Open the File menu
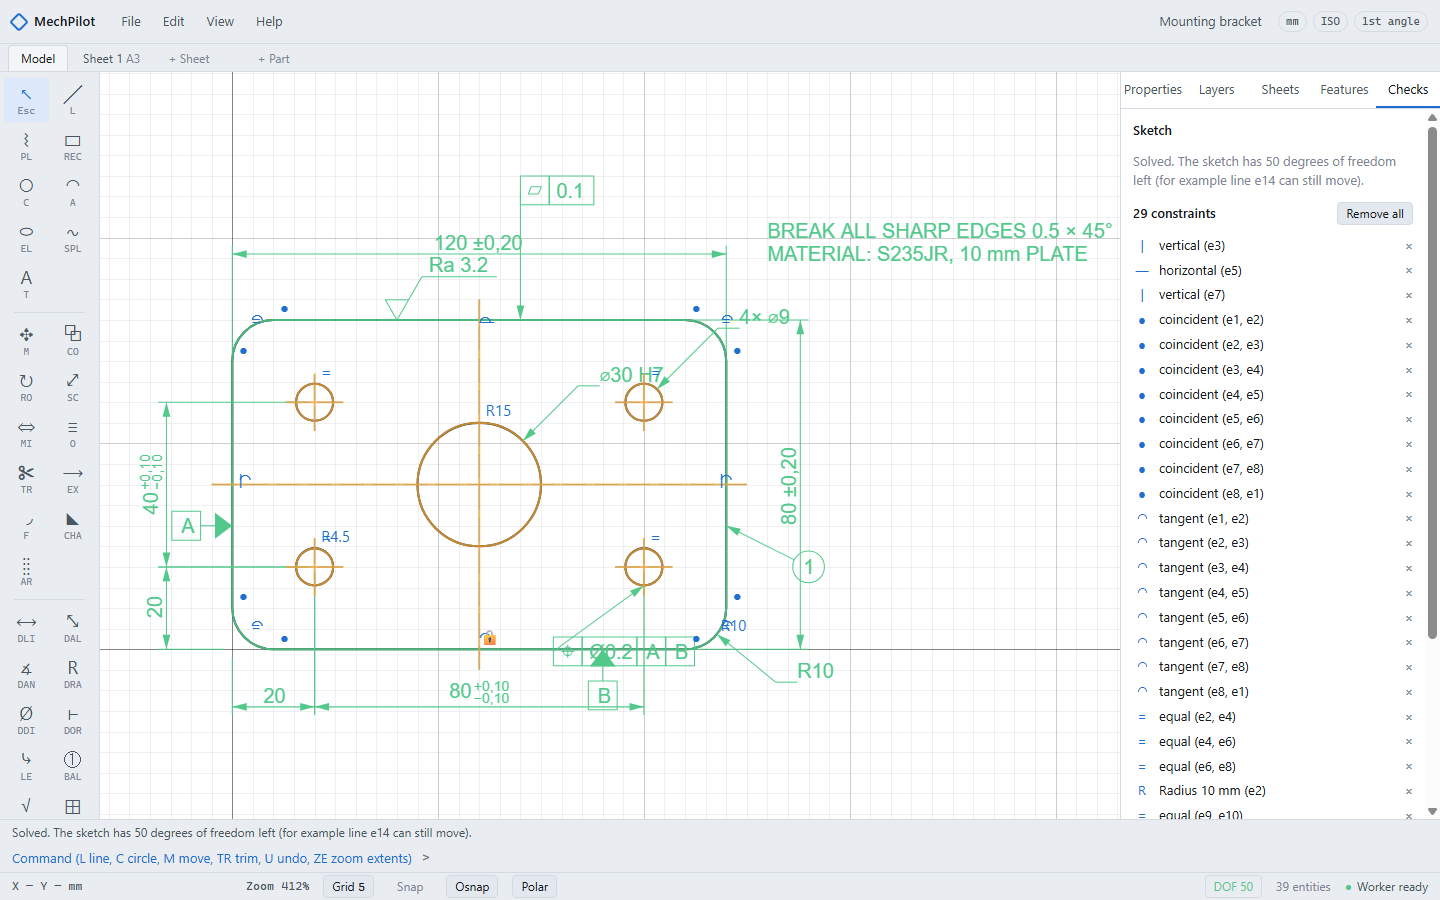The image size is (1440, 900). (131, 22)
